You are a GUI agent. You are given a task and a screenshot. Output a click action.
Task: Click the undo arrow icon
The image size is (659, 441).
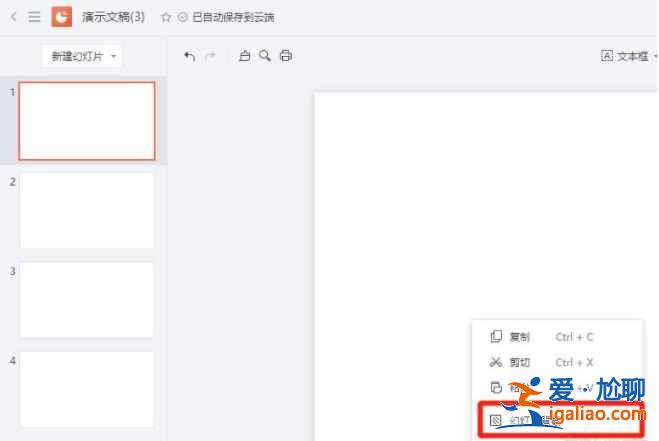[190, 56]
